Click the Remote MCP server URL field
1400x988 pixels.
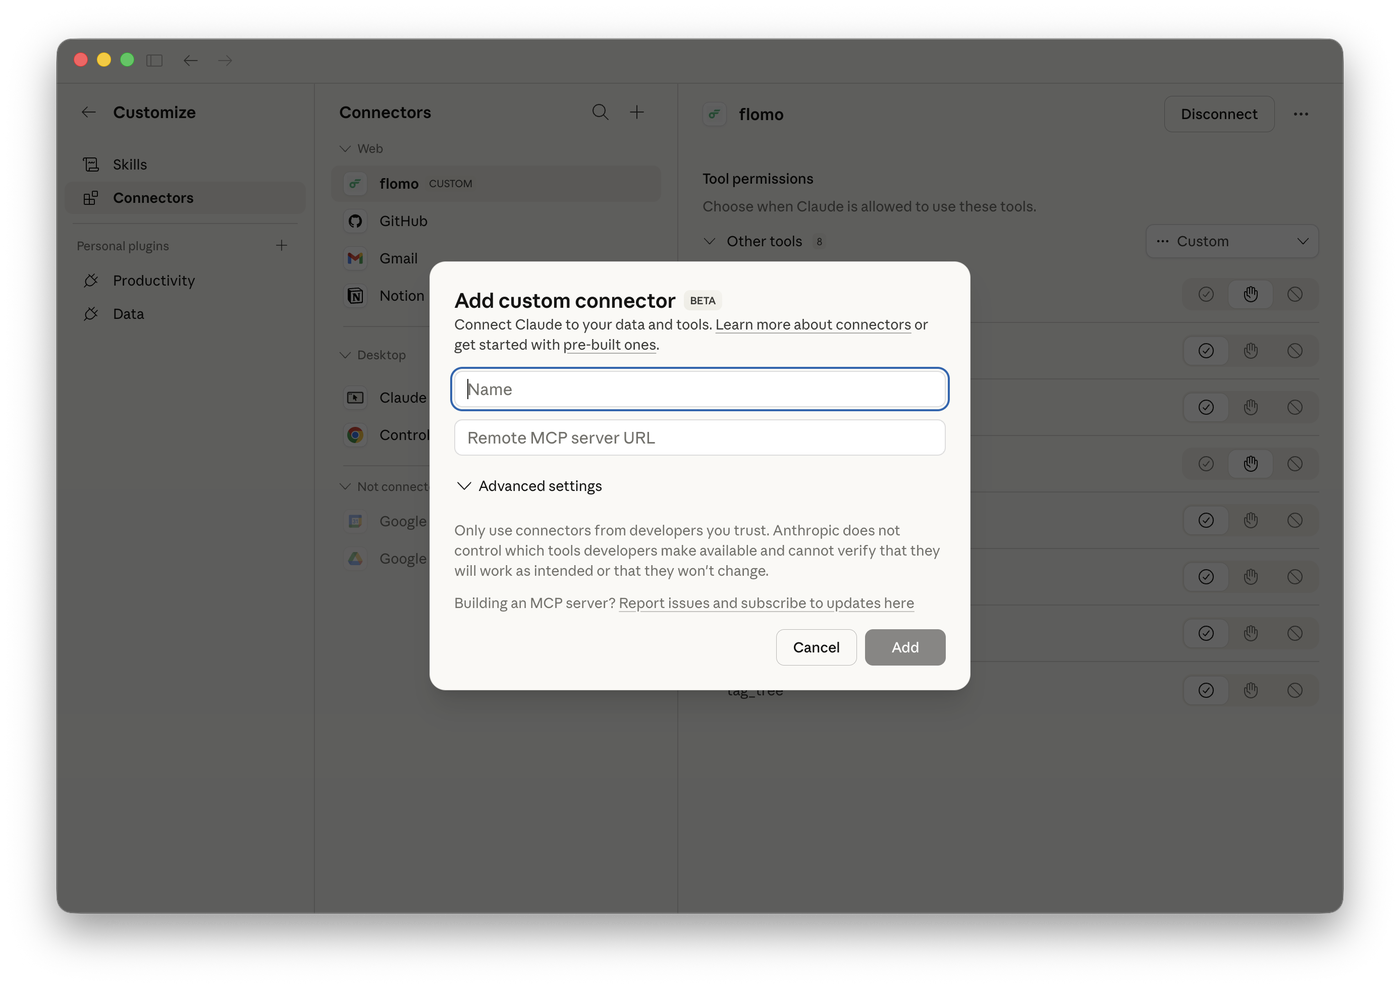point(699,438)
